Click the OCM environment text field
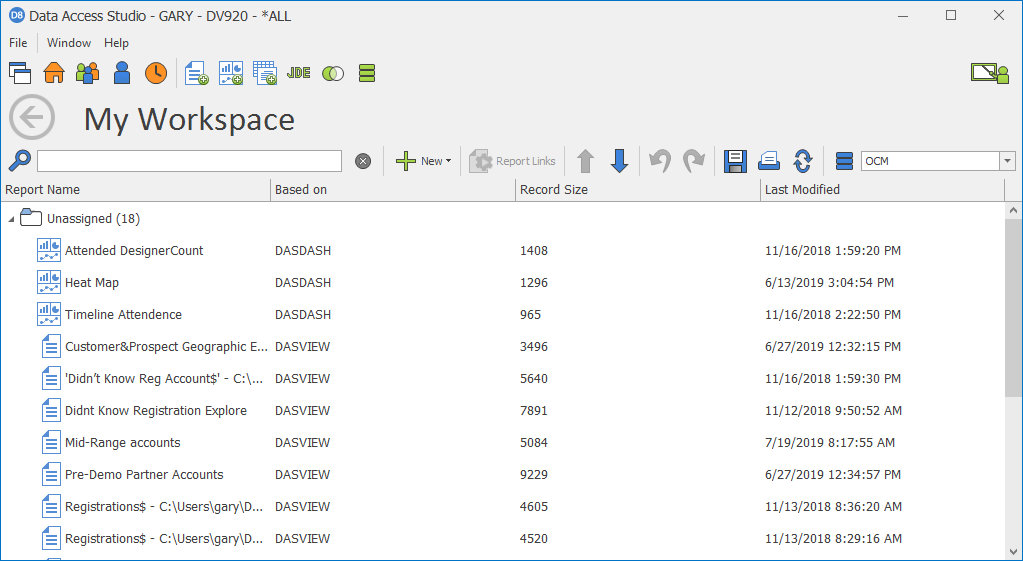1023x561 pixels. click(930, 161)
